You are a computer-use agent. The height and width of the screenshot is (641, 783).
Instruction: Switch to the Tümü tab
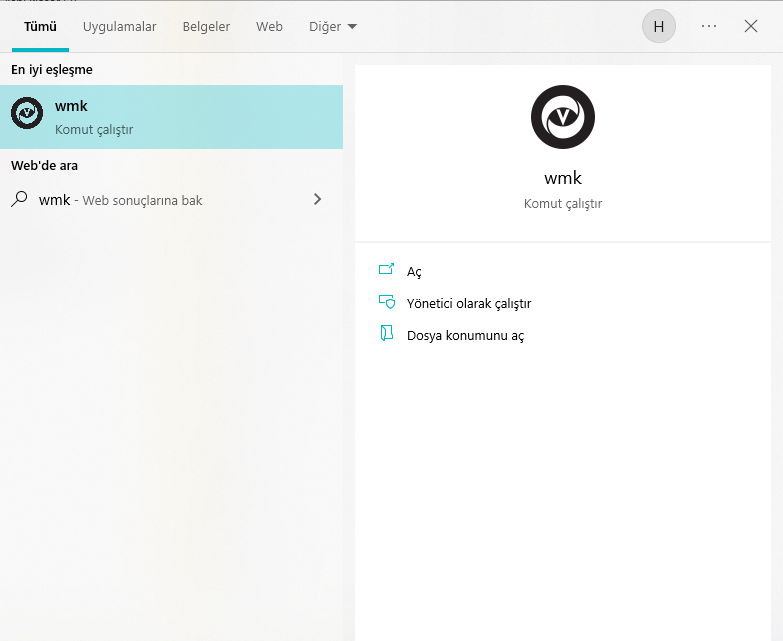(40, 26)
